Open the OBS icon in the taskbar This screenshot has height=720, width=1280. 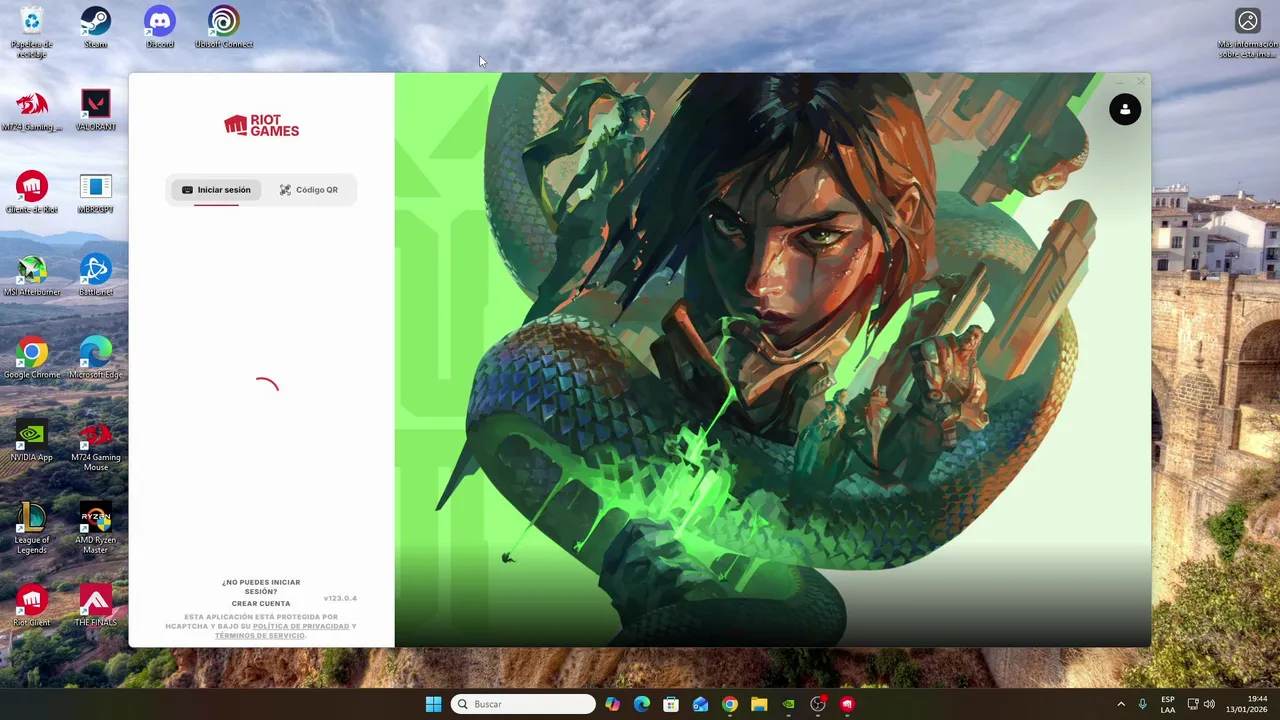click(818, 704)
